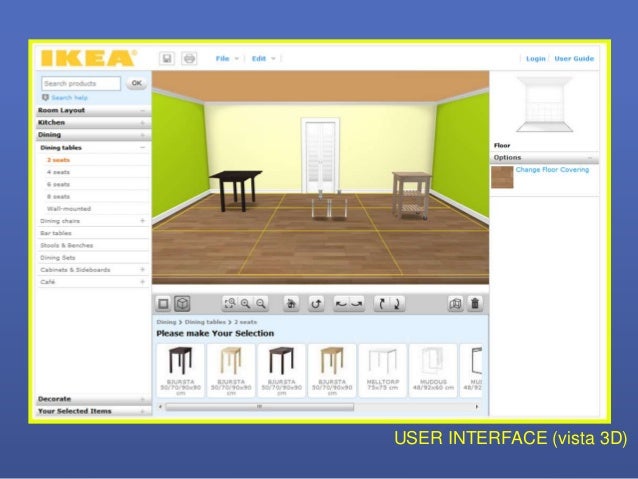Expand the Café subcategory

point(142,282)
